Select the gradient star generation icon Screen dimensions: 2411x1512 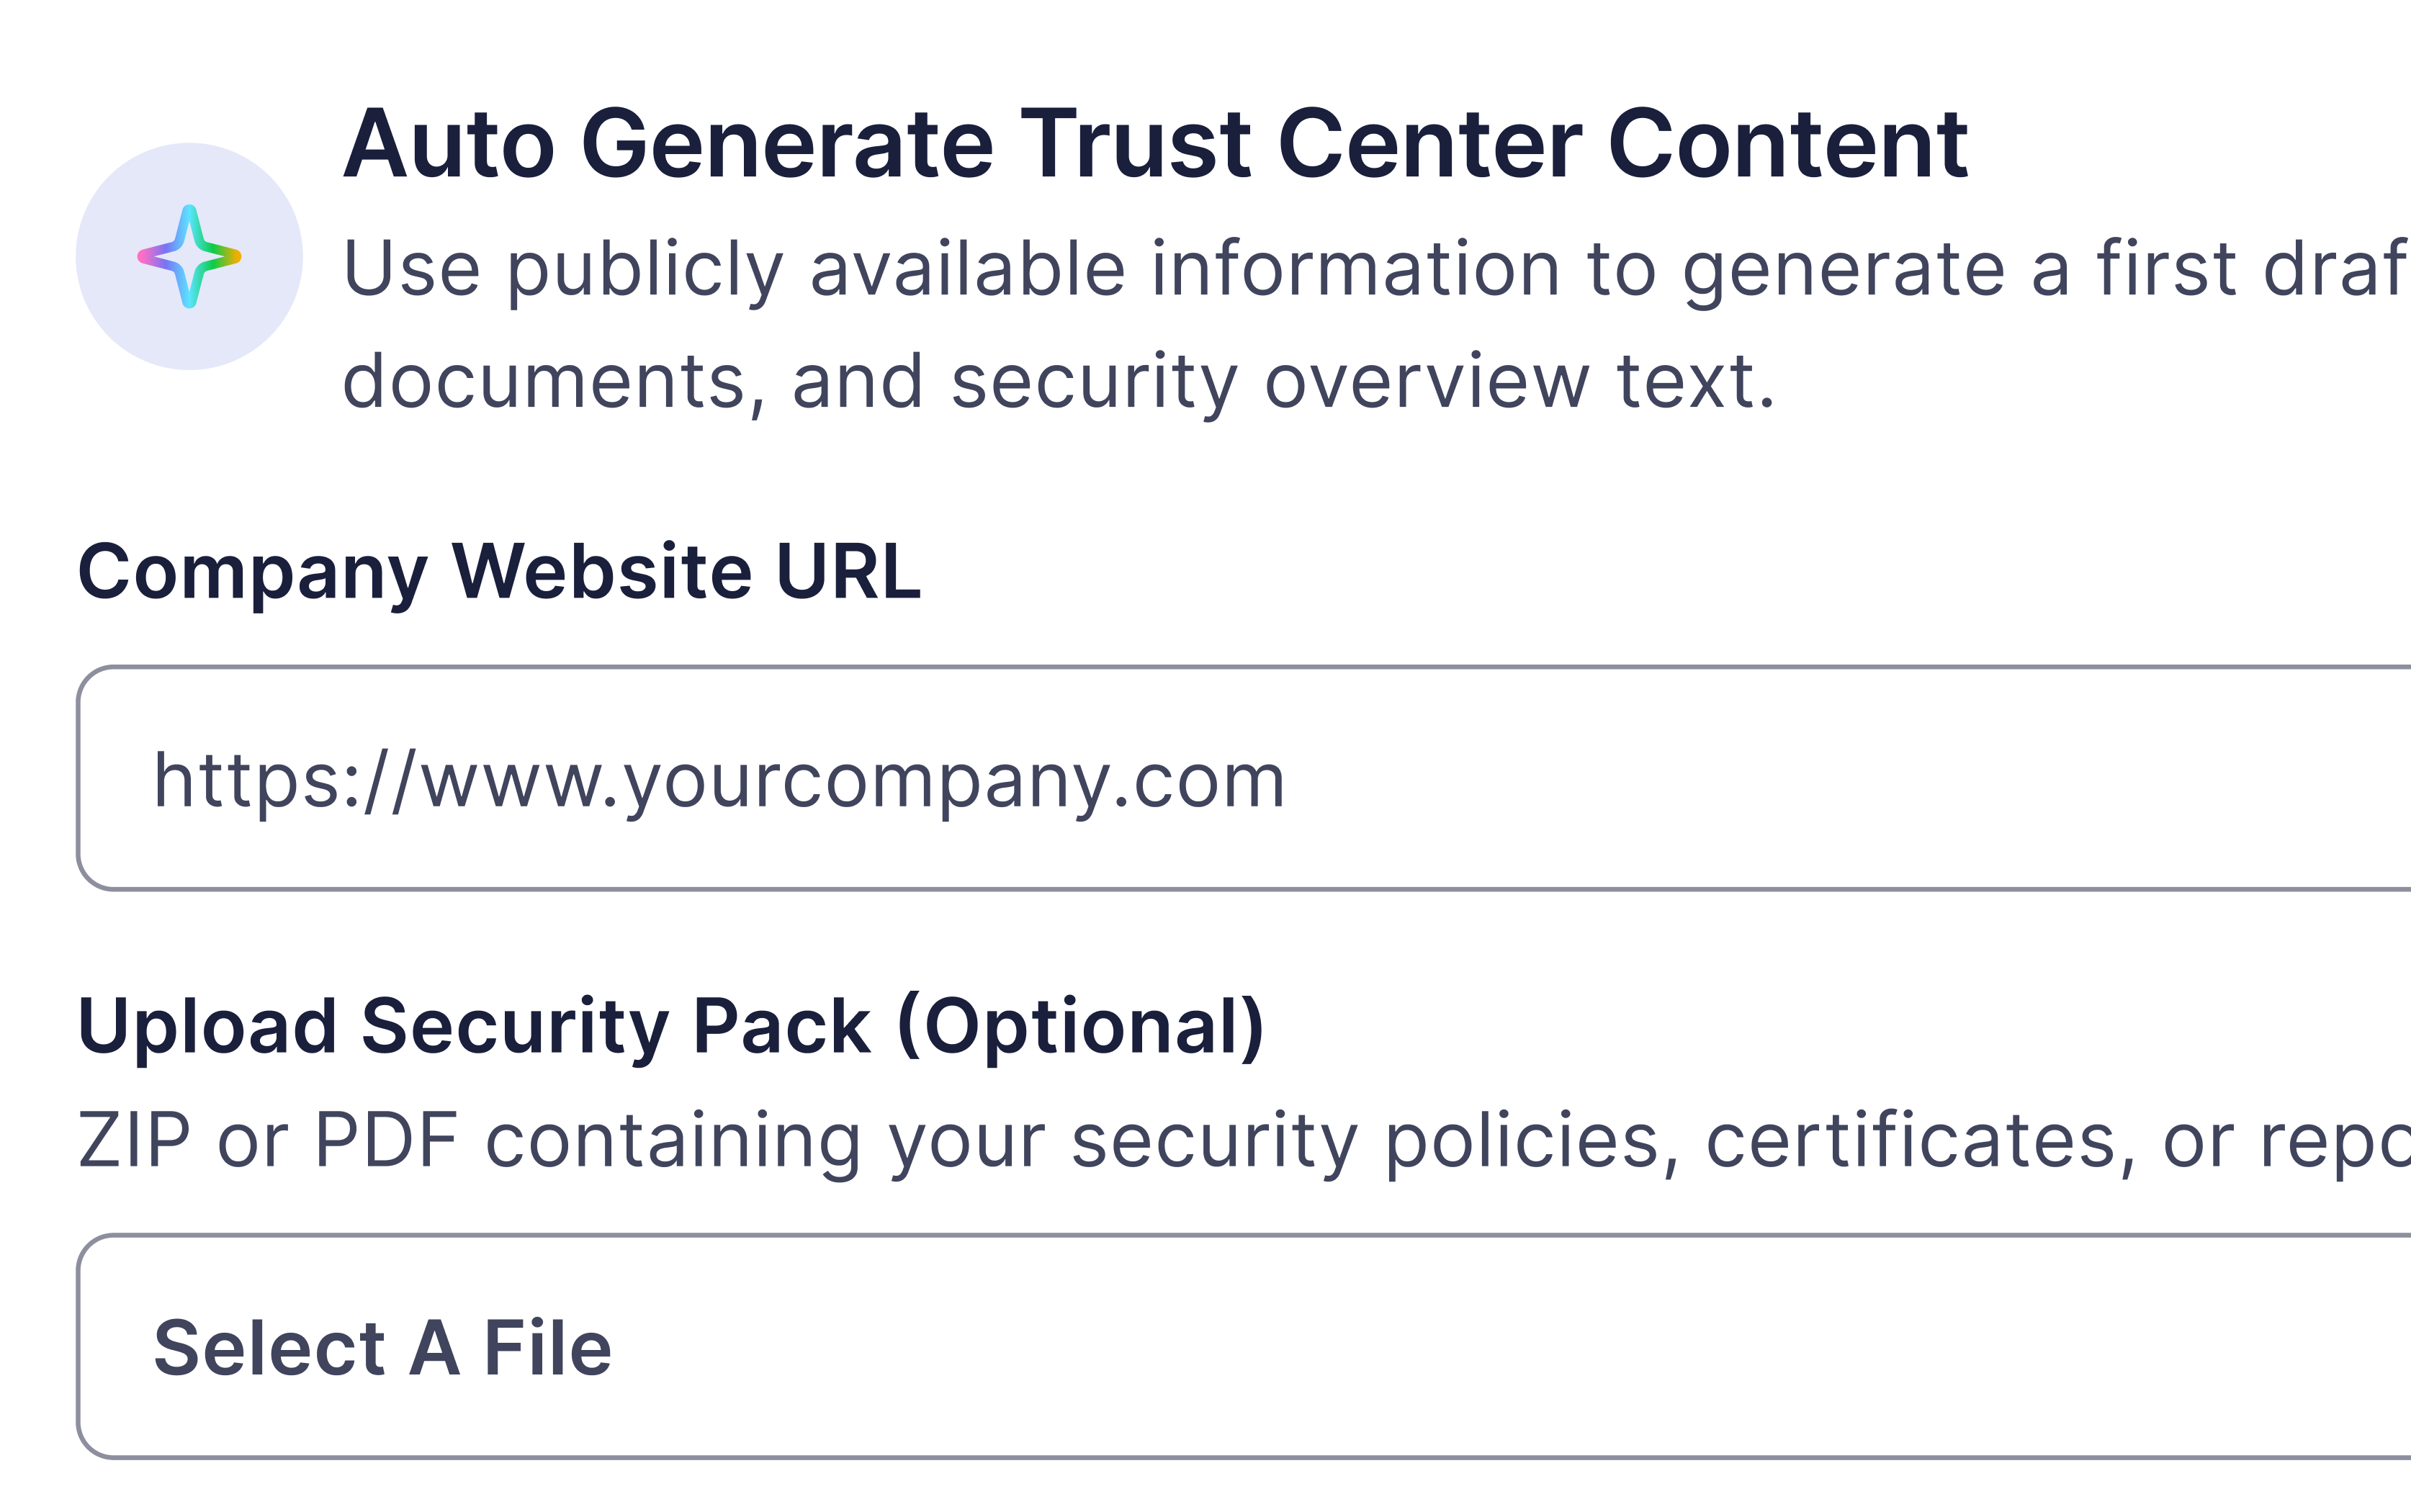coord(189,255)
